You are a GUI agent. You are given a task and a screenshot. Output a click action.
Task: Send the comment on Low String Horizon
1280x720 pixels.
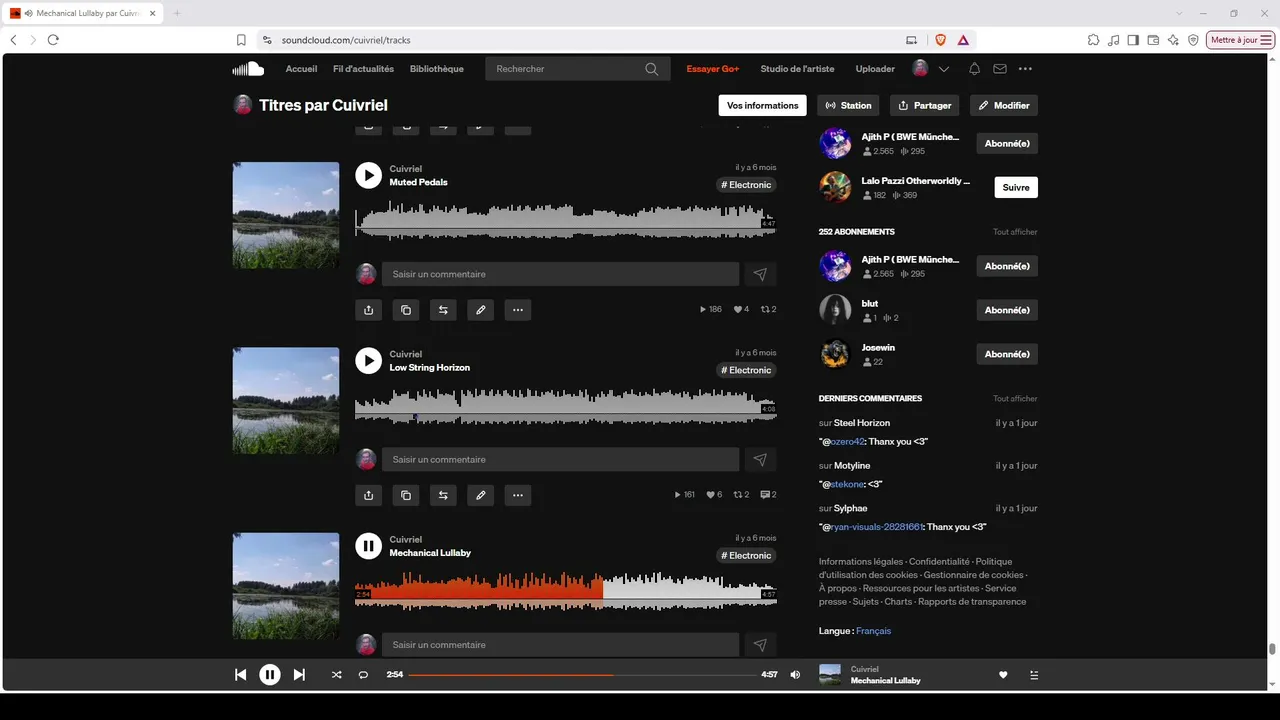760,459
